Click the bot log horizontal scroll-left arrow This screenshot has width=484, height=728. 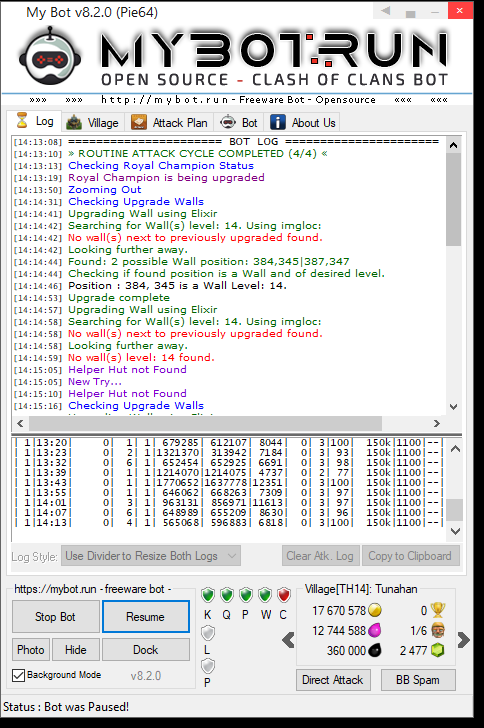[x=20, y=423]
